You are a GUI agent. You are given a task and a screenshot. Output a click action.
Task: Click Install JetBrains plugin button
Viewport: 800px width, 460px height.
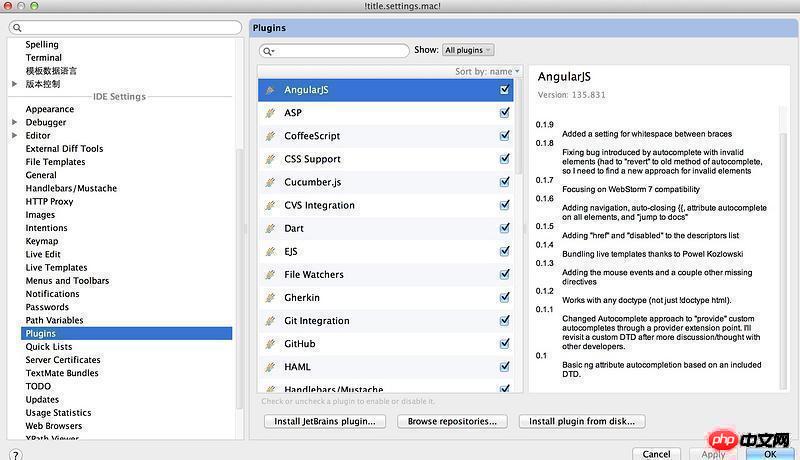click(x=325, y=421)
